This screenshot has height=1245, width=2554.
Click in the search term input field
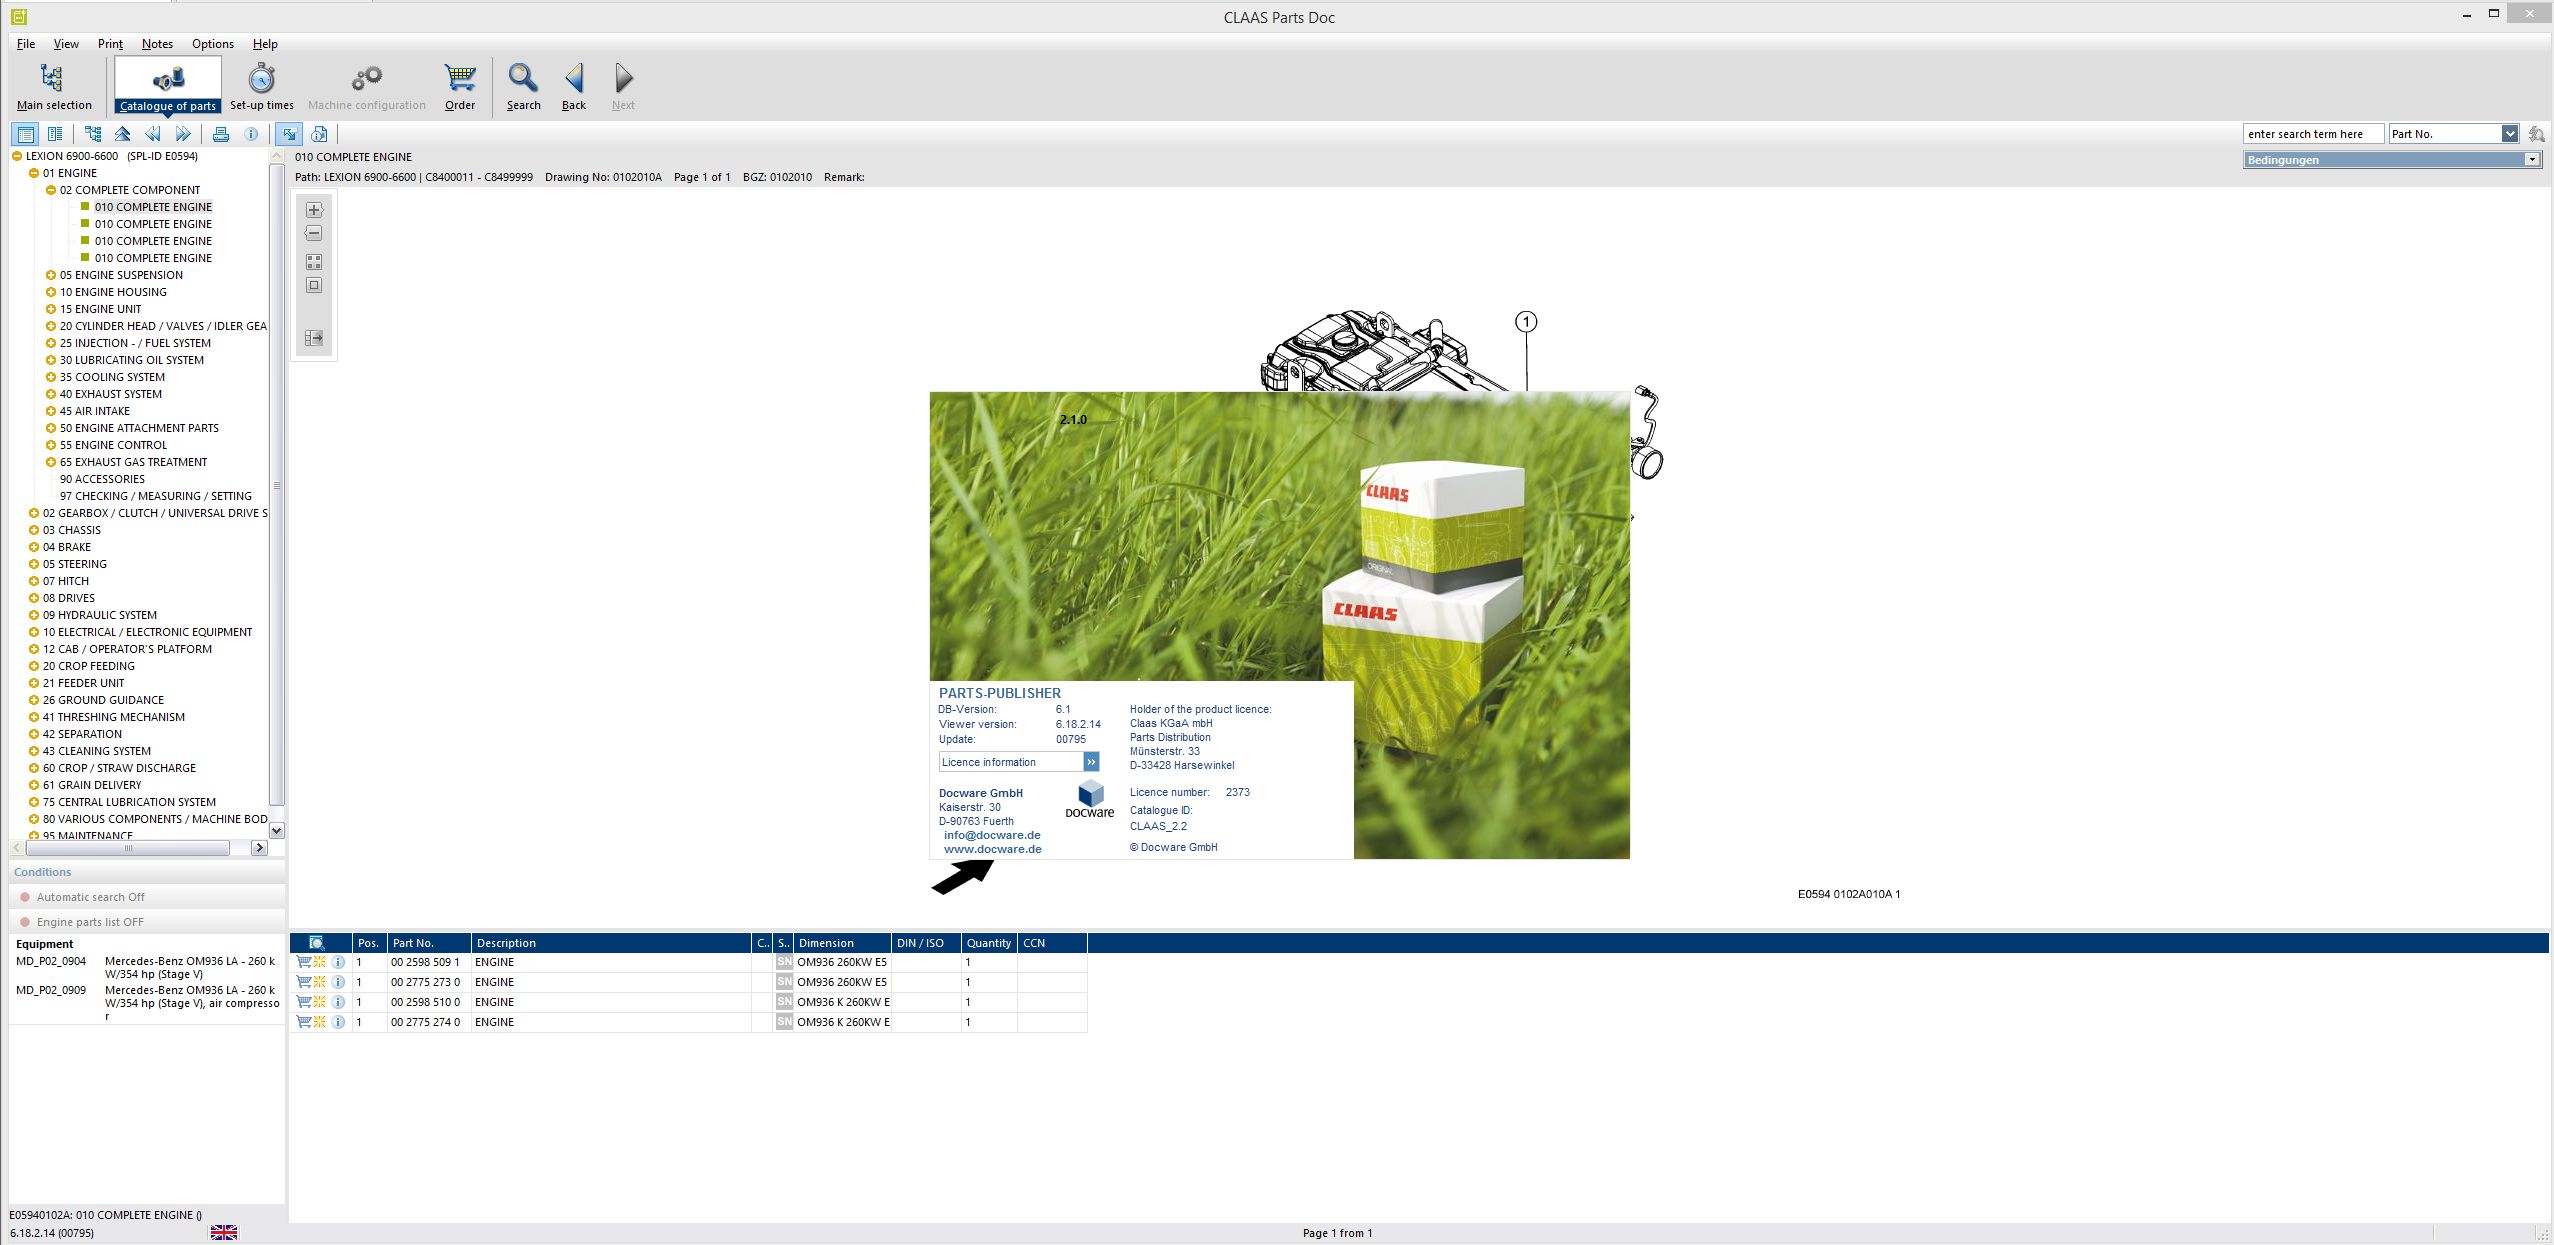click(2313, 134)
